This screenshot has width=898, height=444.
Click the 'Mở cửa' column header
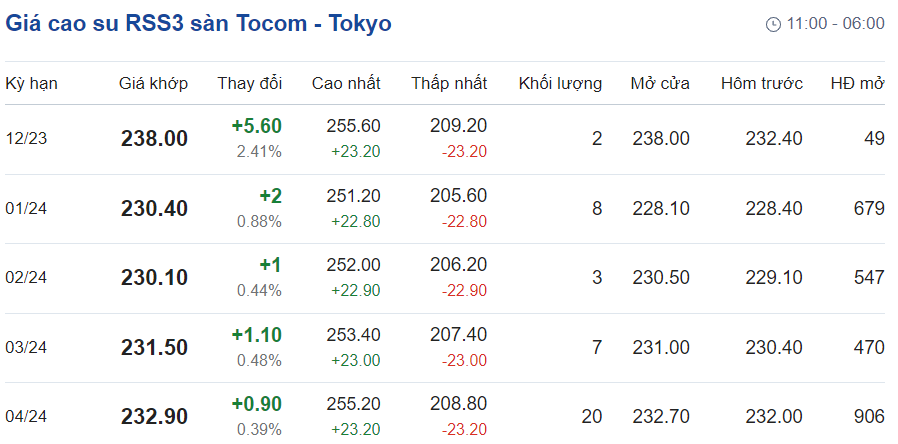click(x=660, y=83)
